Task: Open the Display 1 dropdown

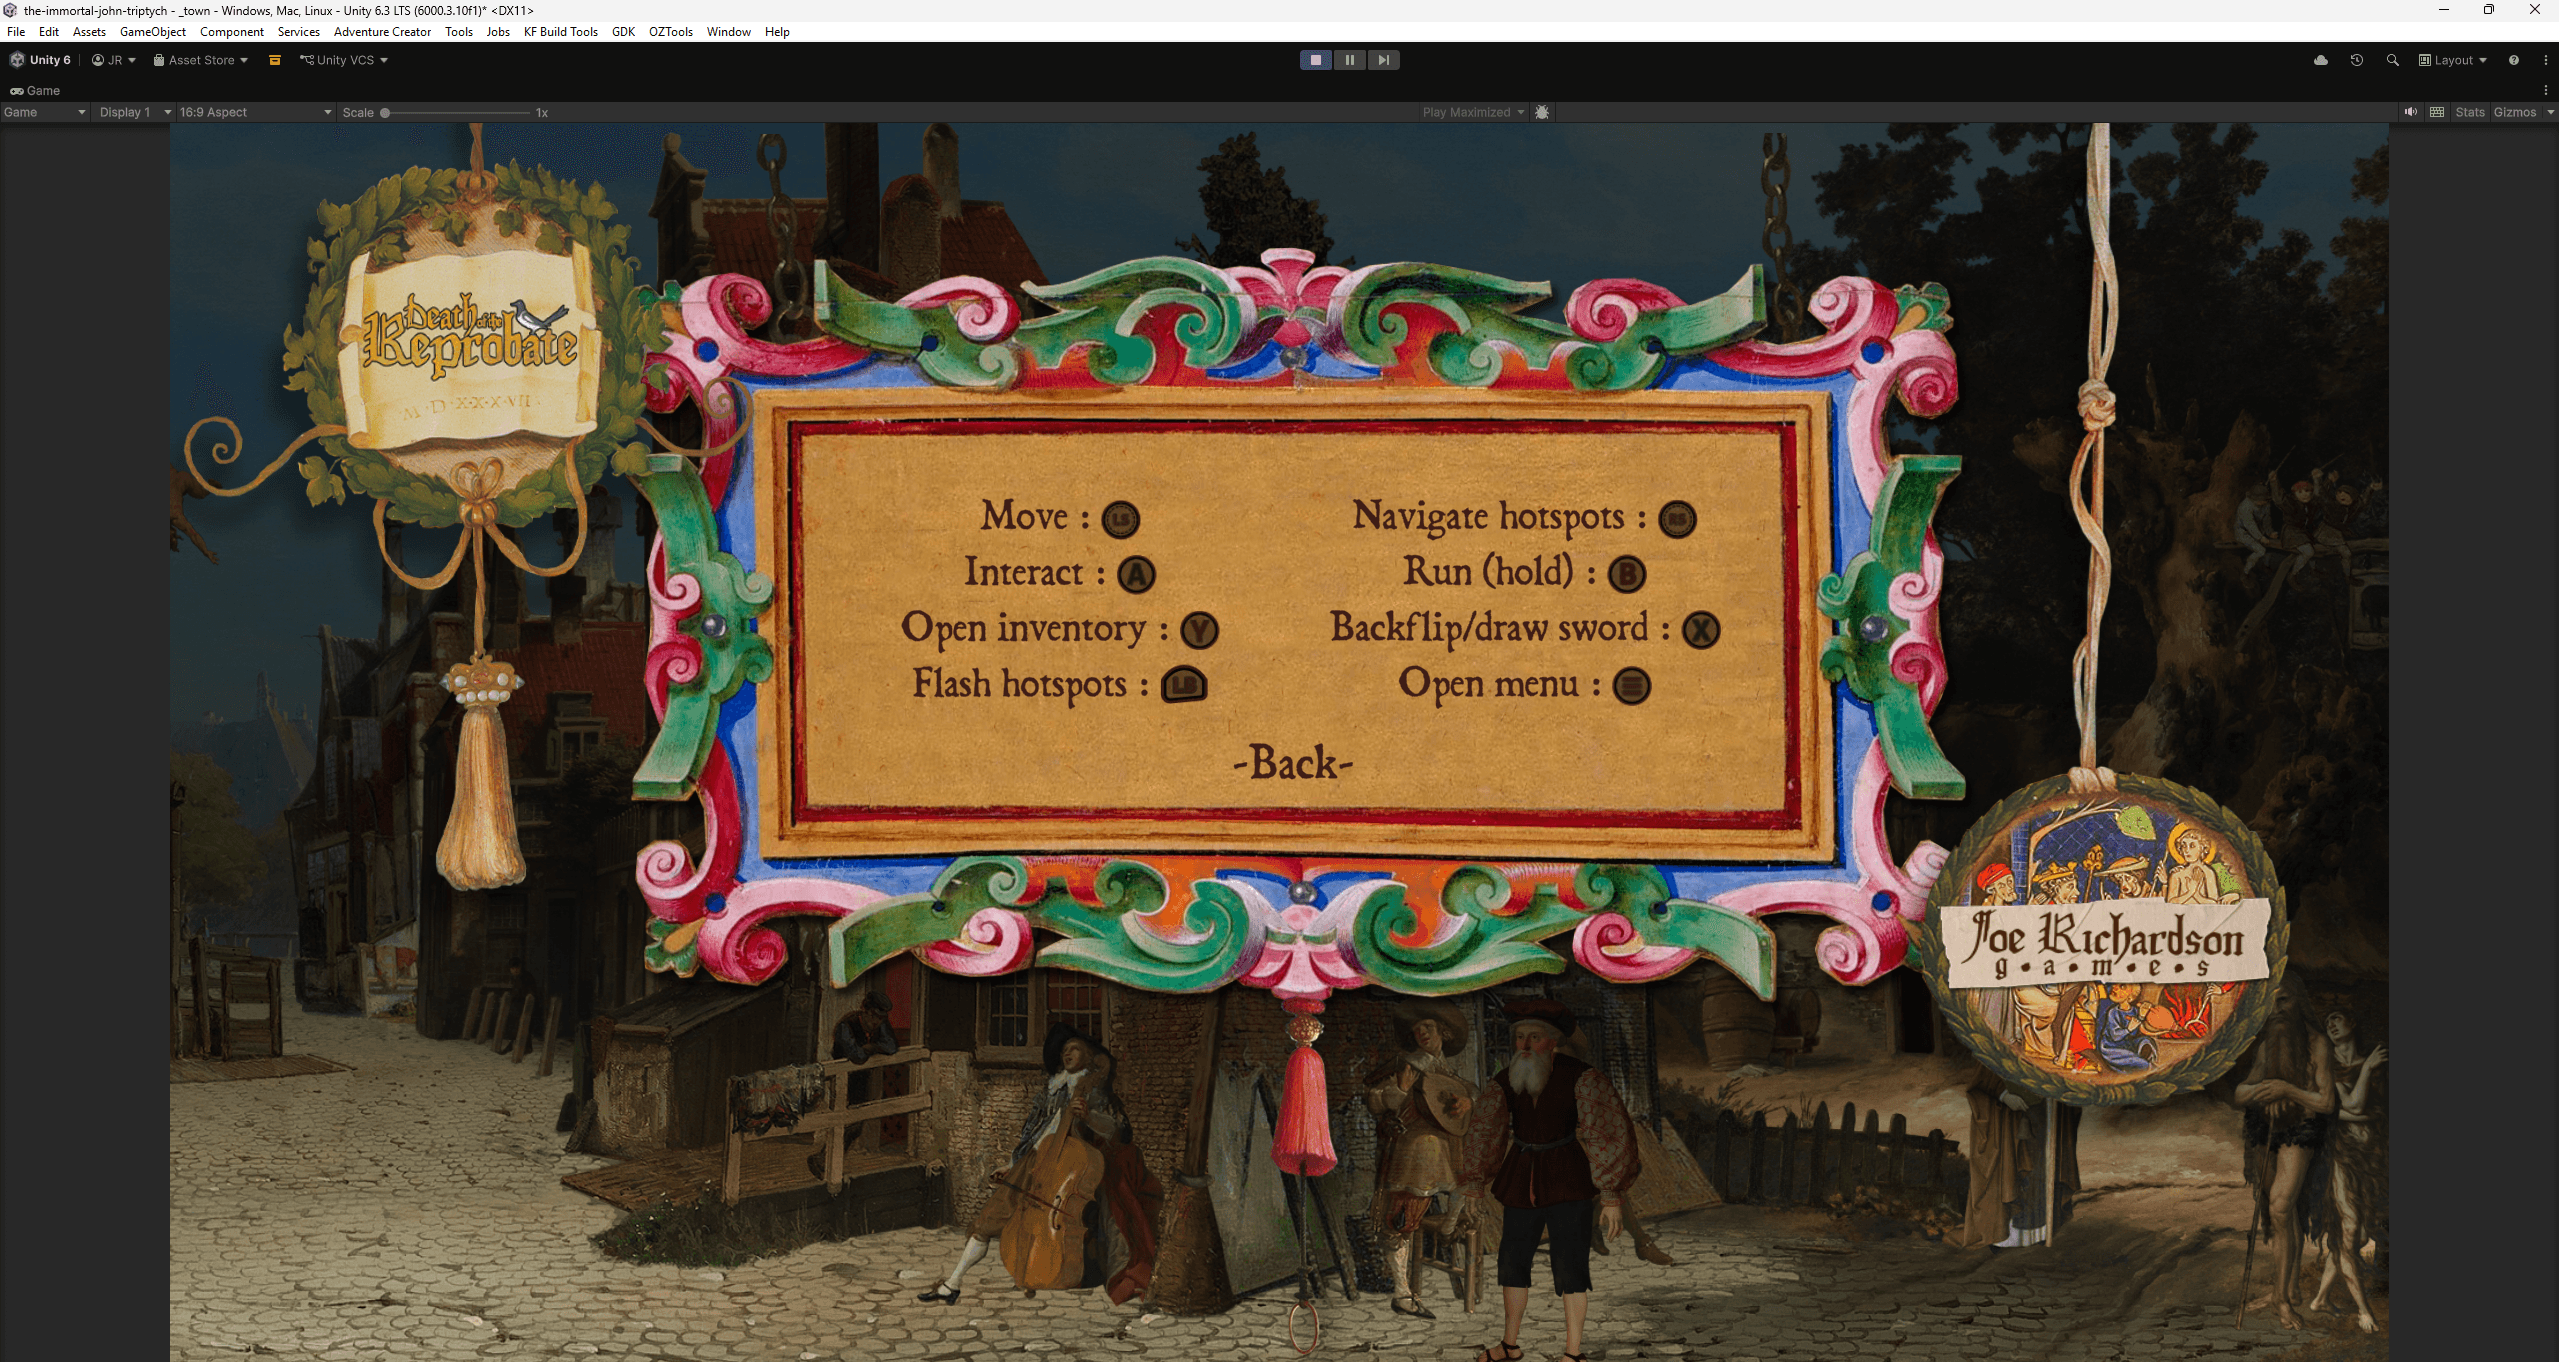Action: (x=135, y=112)
